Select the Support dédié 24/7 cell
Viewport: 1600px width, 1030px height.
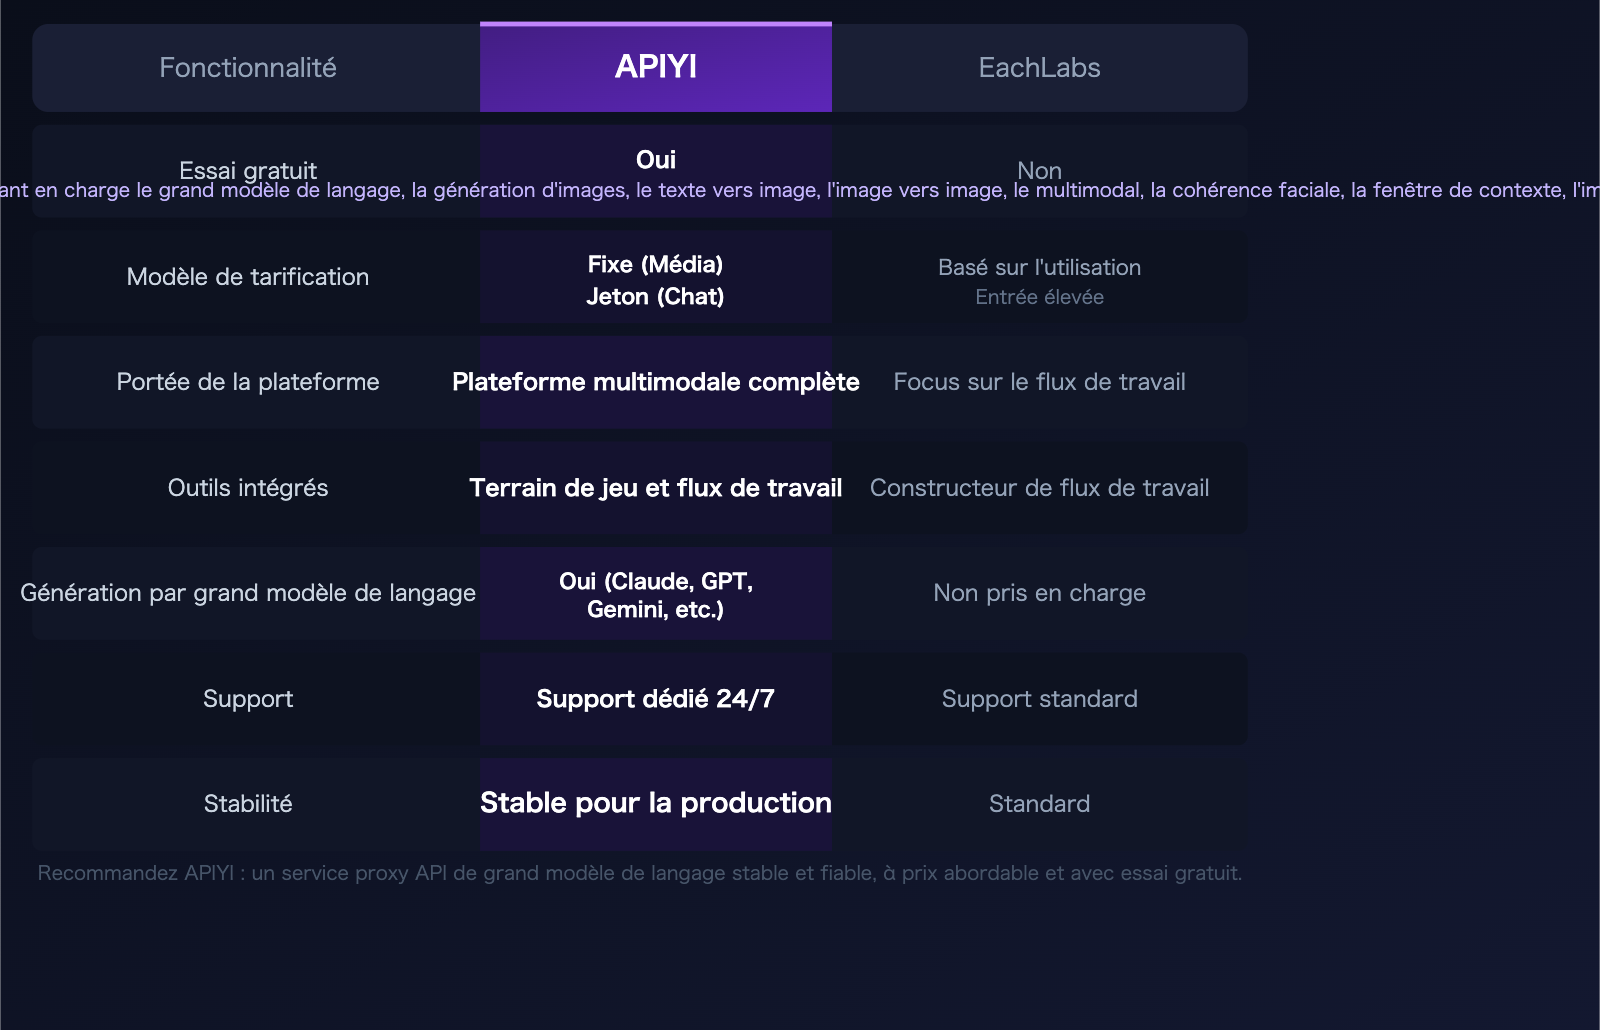(x=655, y=699)
